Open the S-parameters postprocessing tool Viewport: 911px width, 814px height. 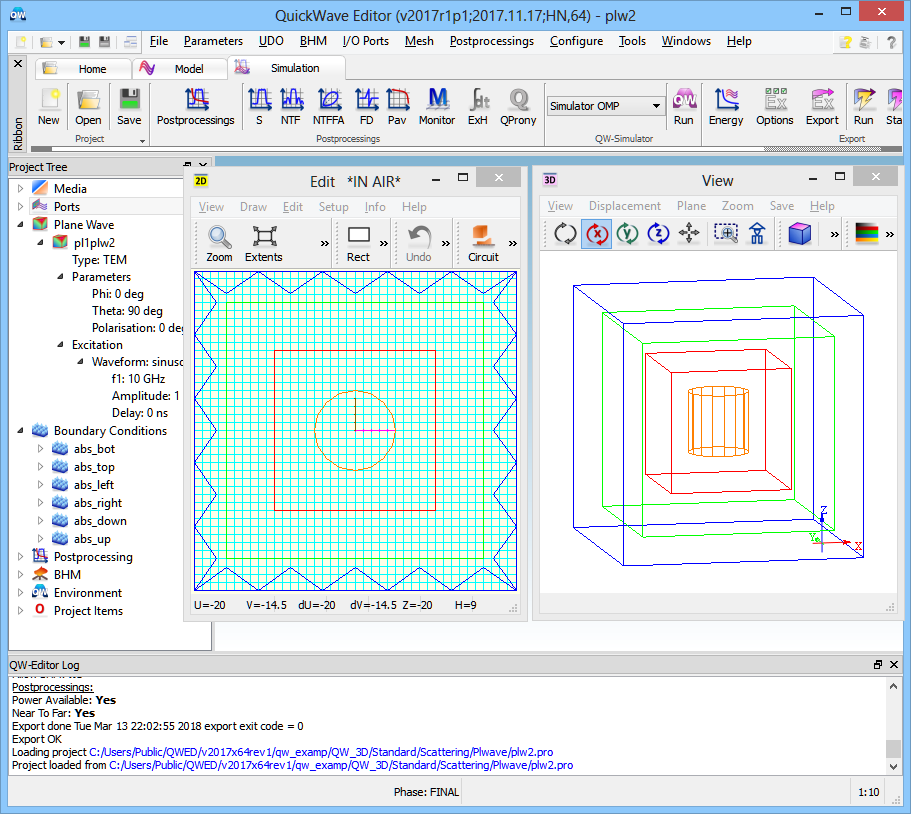pyautogui.click(x=259, y=107)
